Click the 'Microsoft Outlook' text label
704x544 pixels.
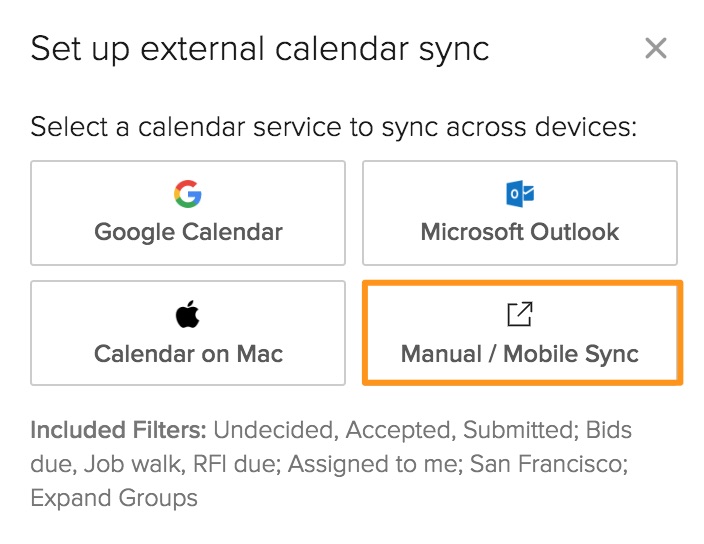pyautogui.click(x=520, y=232)
